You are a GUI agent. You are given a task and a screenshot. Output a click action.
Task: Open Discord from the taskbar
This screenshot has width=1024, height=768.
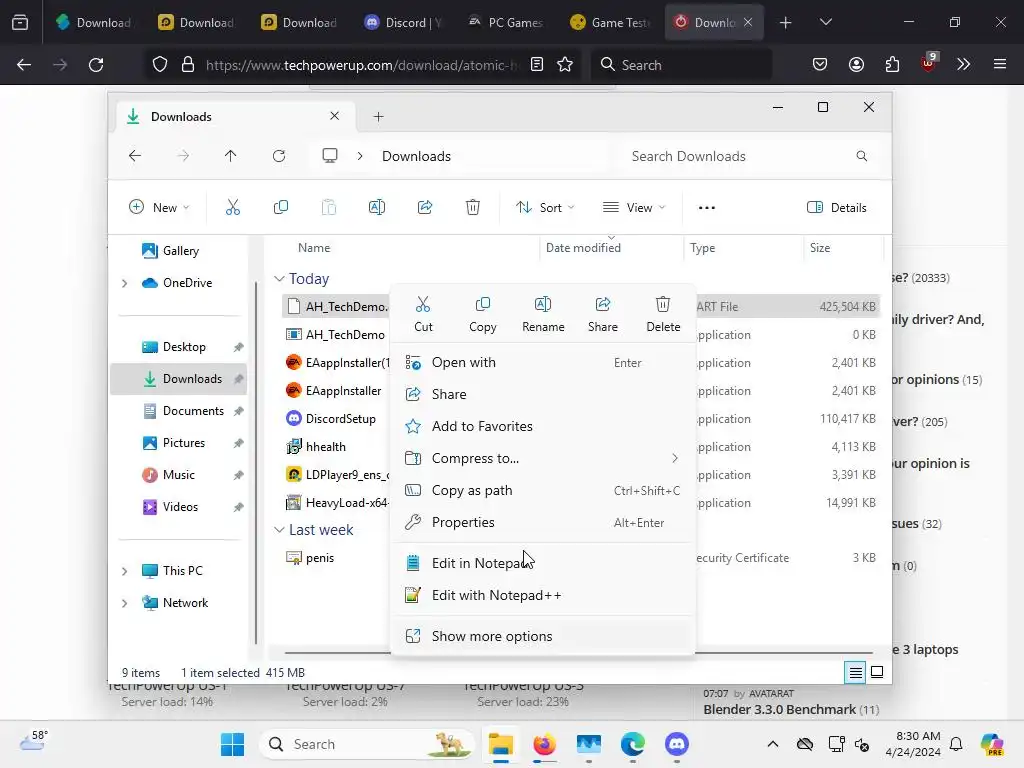677,744
